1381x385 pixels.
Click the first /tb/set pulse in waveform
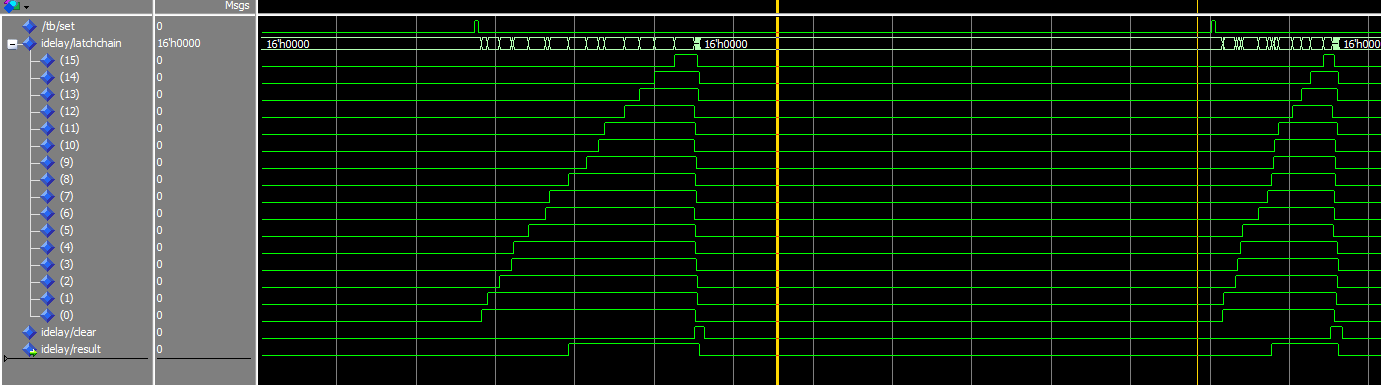pos(476,25)
